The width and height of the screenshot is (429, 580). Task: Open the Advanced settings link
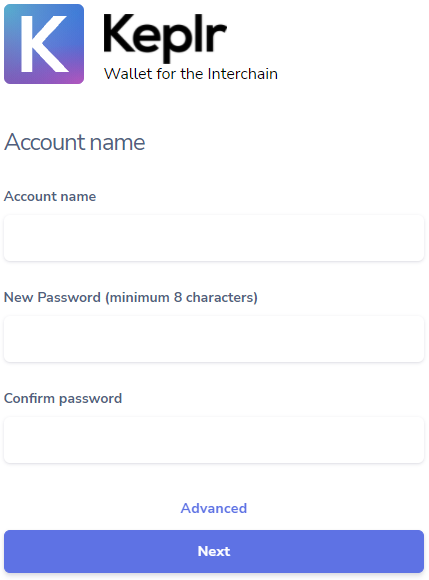(214, 508)
